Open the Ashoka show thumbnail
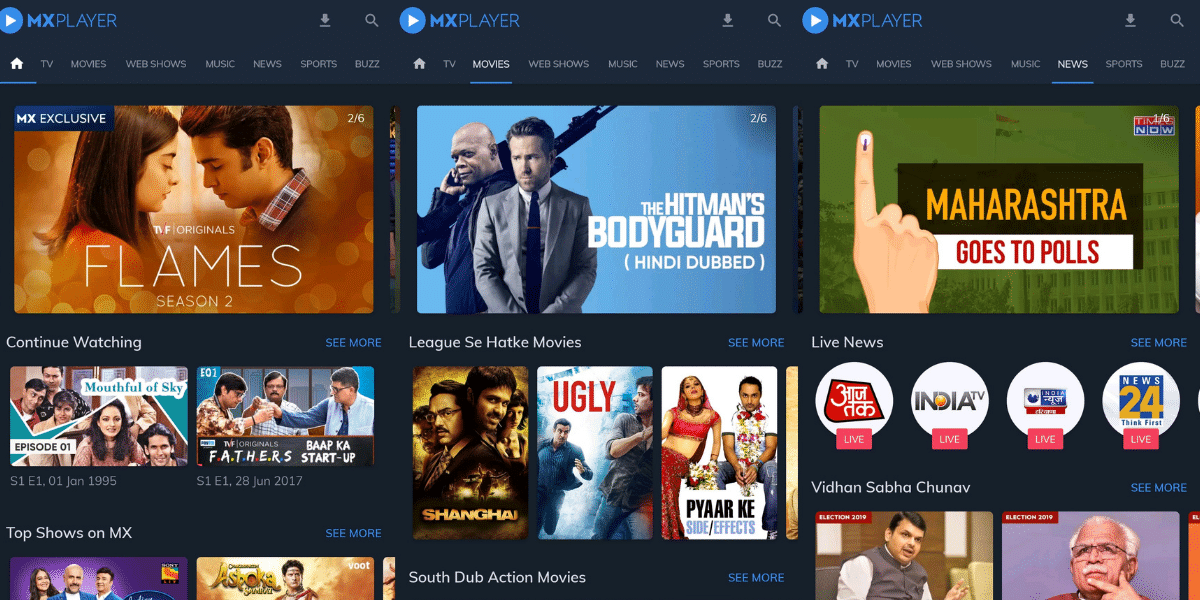The image size is (1200, 600). pyautogui.click(x=285, y=579)
